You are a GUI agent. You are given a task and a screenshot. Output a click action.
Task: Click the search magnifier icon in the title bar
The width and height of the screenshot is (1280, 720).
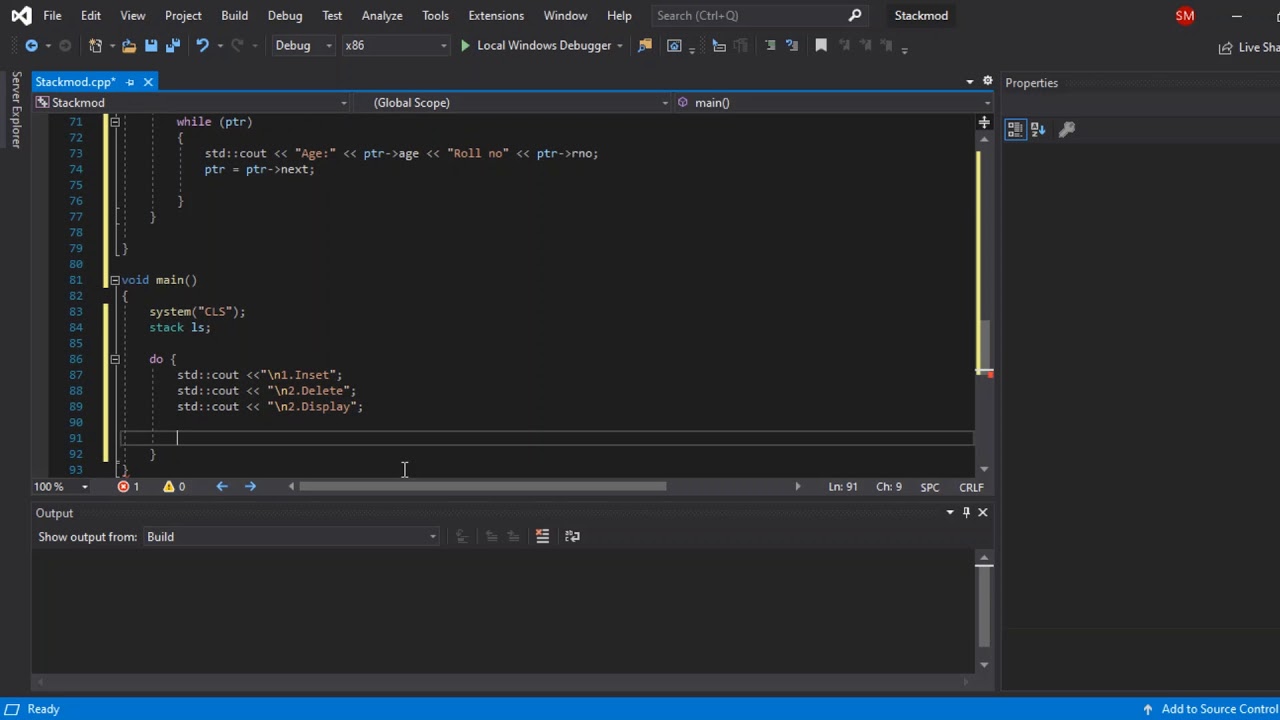855,15
